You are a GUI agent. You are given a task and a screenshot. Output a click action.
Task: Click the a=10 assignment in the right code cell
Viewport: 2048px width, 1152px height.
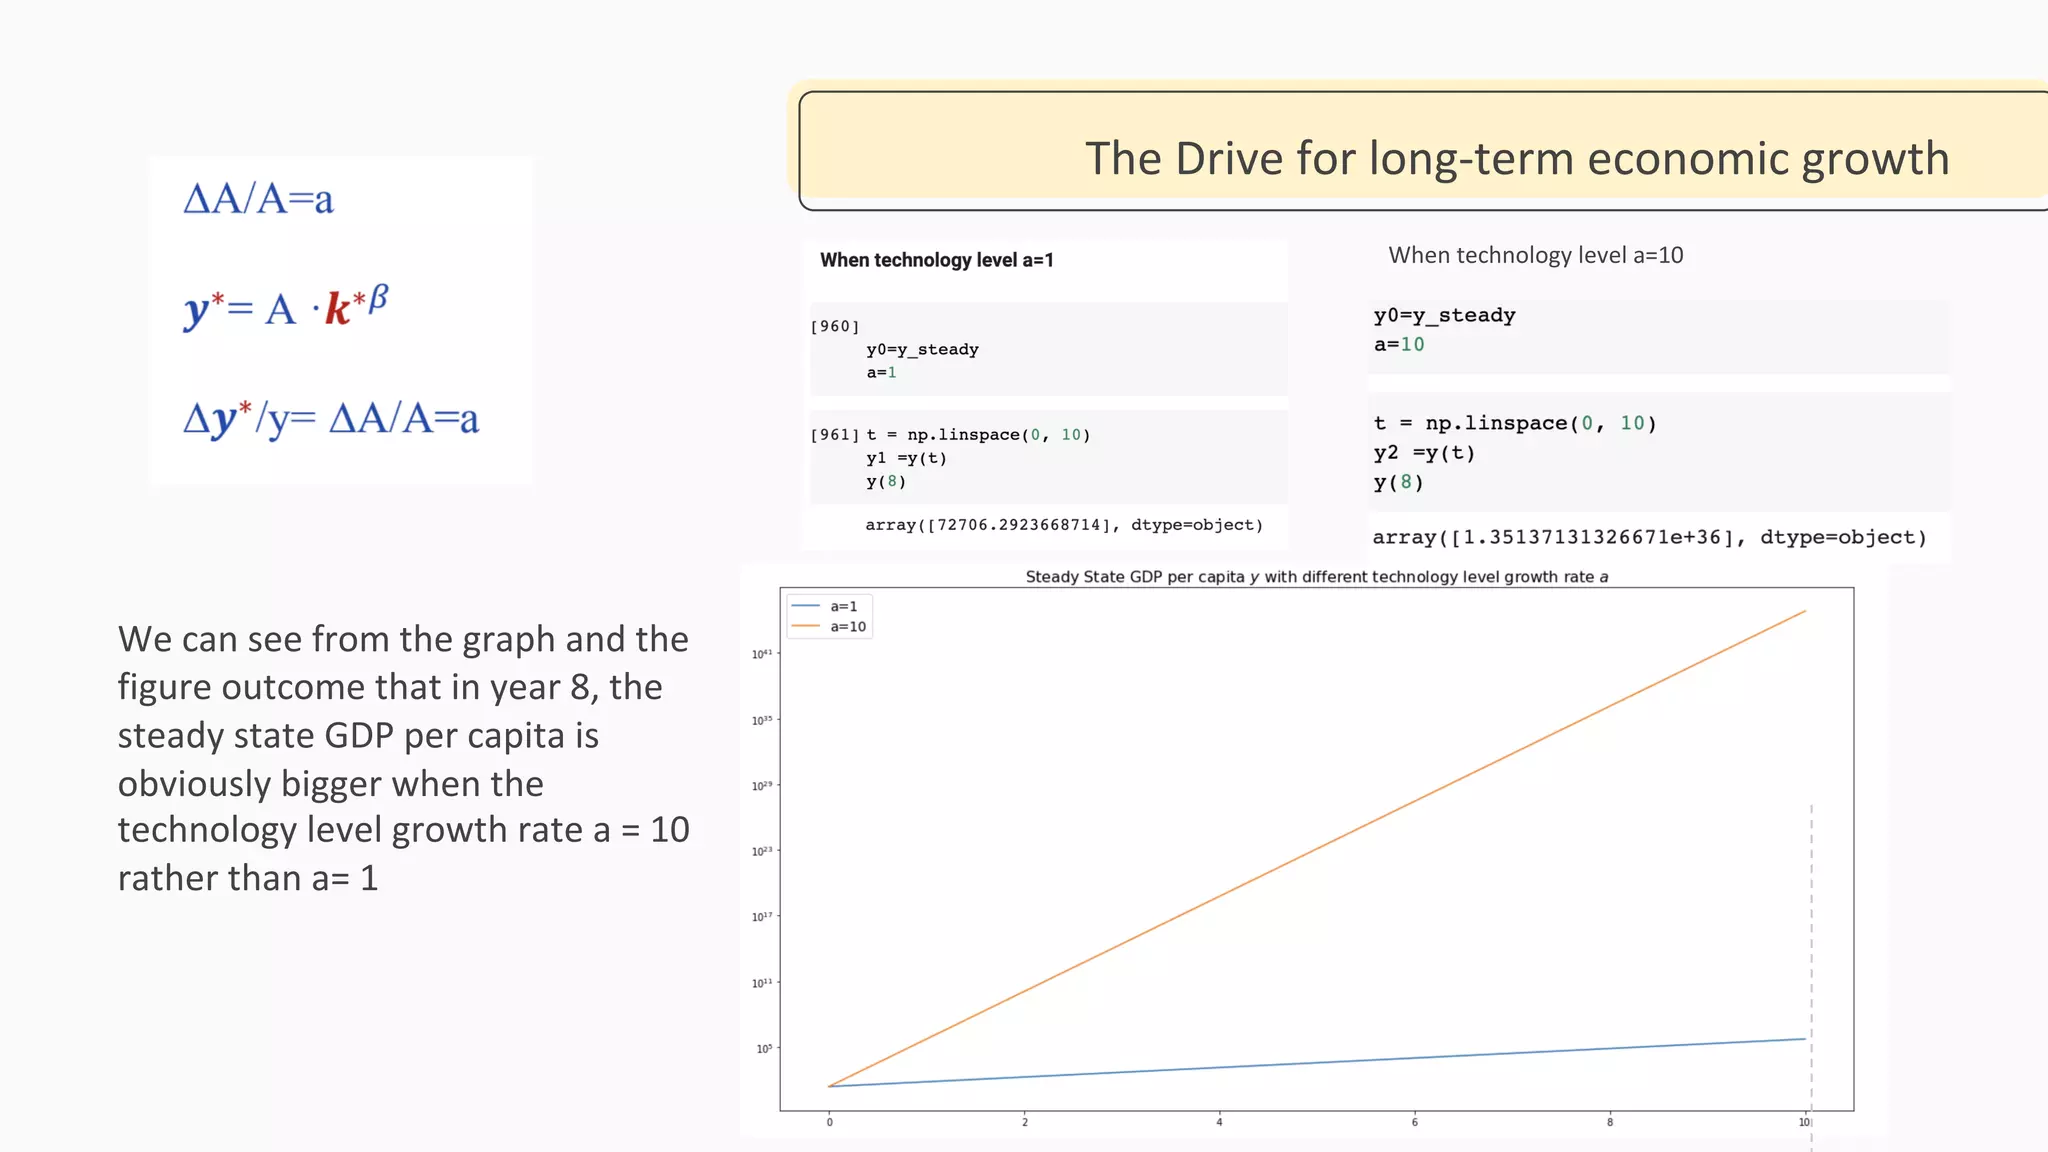[x=1398, y=345]
